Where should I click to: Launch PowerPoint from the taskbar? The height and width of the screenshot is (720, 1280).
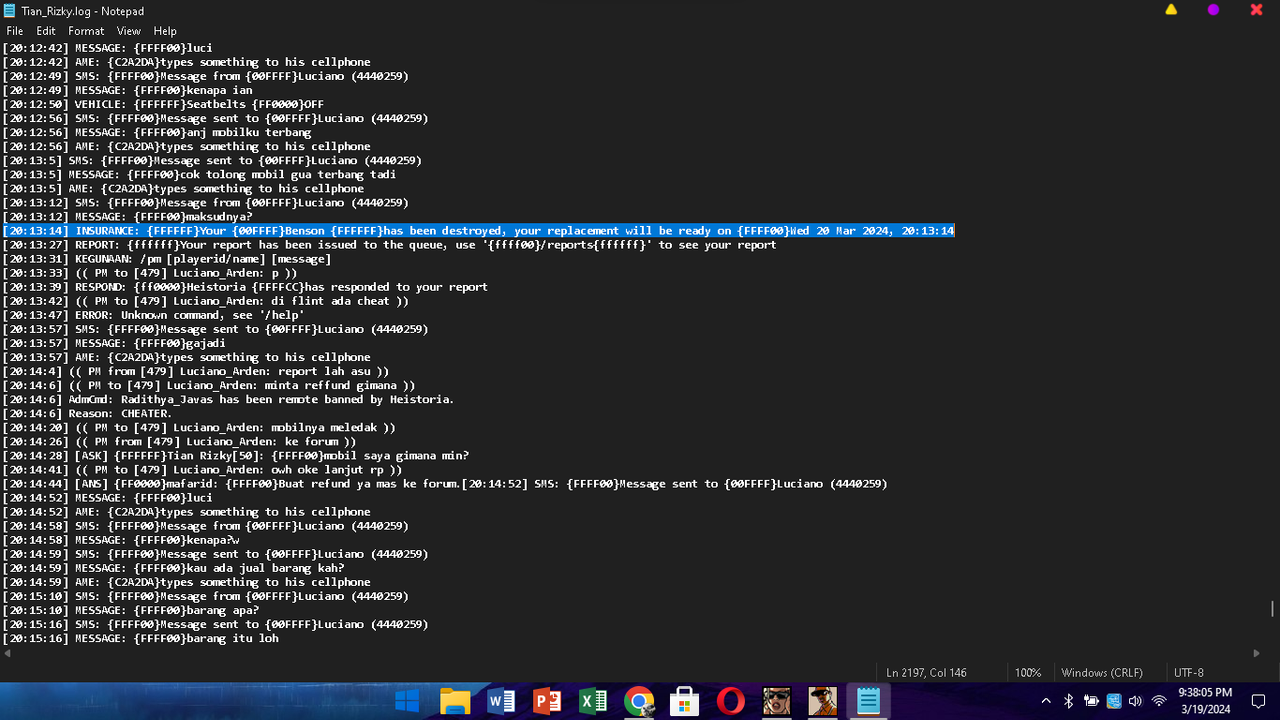pos(547,701)
